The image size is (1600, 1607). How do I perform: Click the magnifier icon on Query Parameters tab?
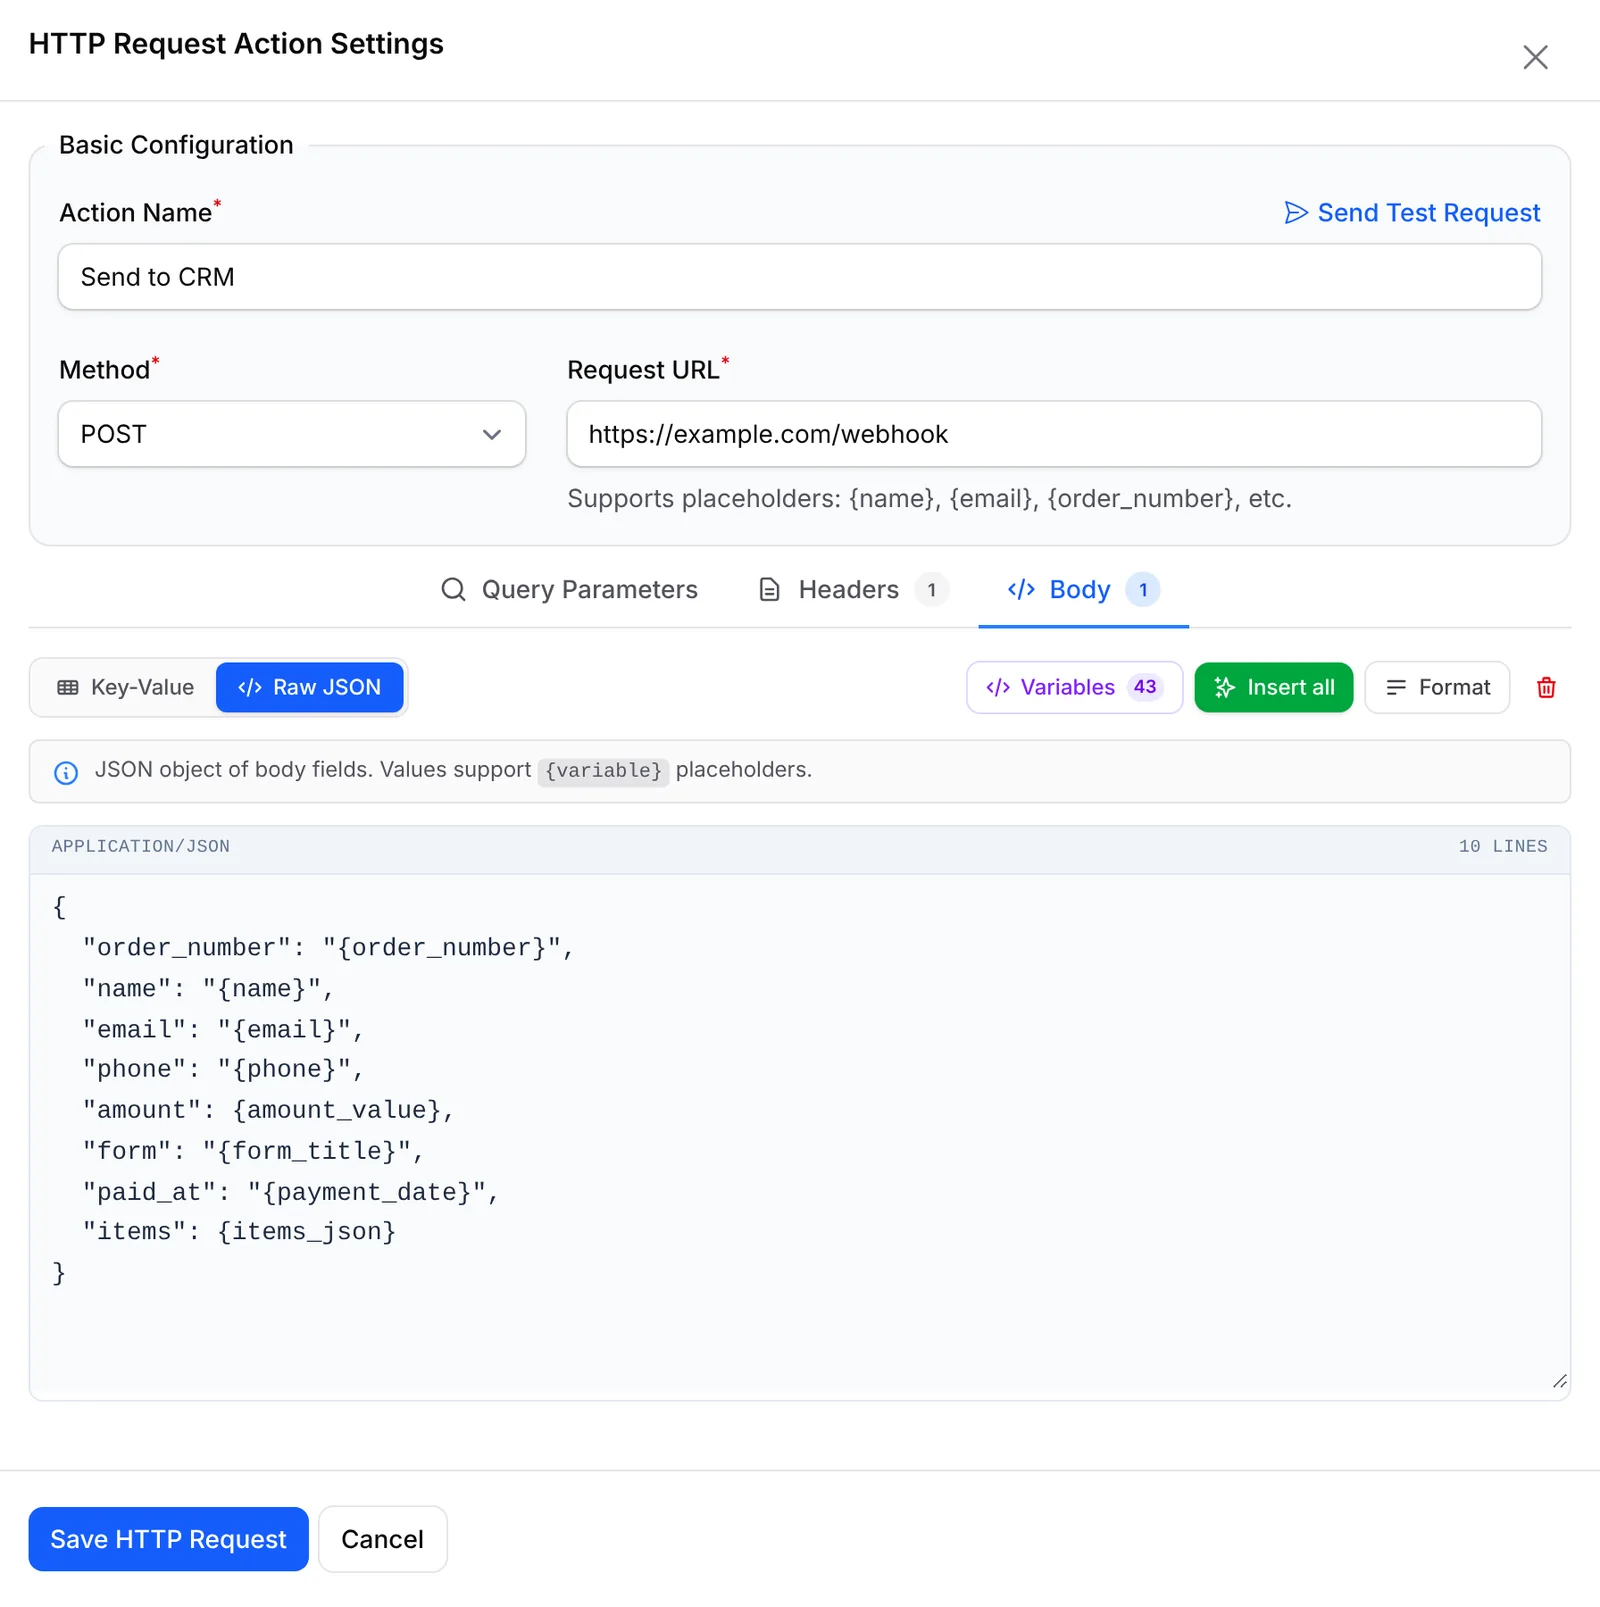coord(453,589)
